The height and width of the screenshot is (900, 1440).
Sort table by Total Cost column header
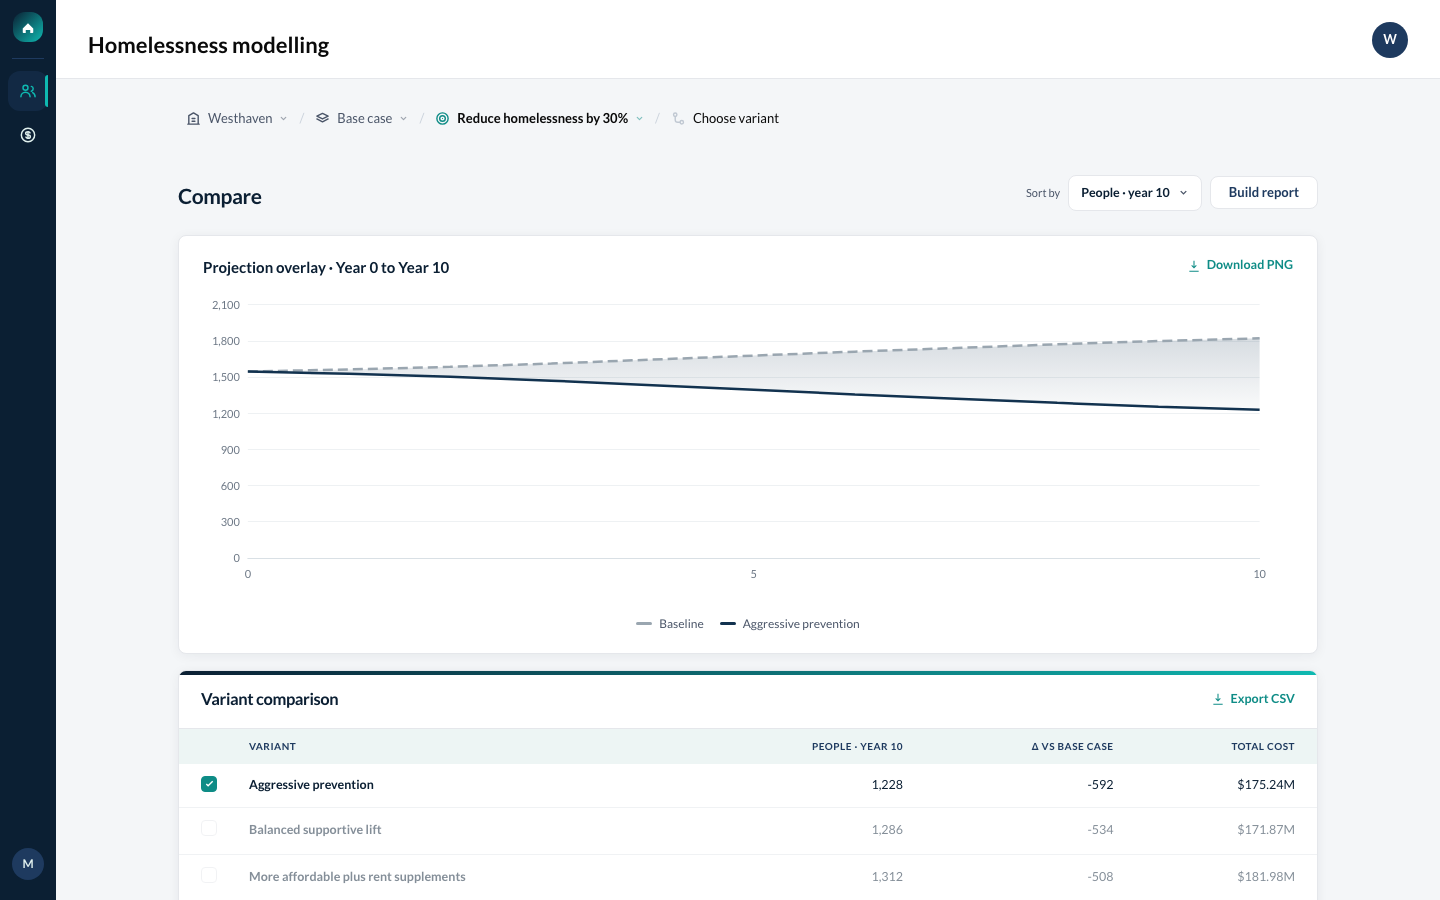click(x=1262, y=746)
